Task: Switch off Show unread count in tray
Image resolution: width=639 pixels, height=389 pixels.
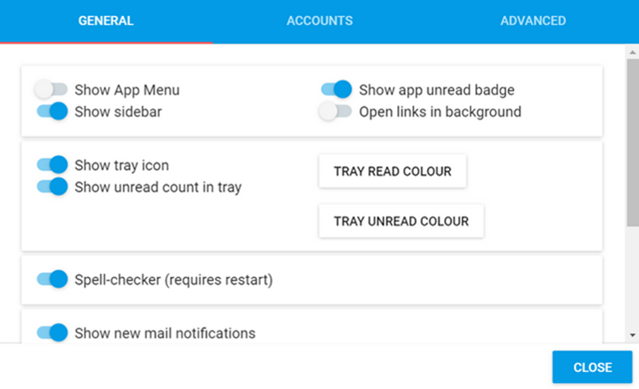Action: pos(52,187)
